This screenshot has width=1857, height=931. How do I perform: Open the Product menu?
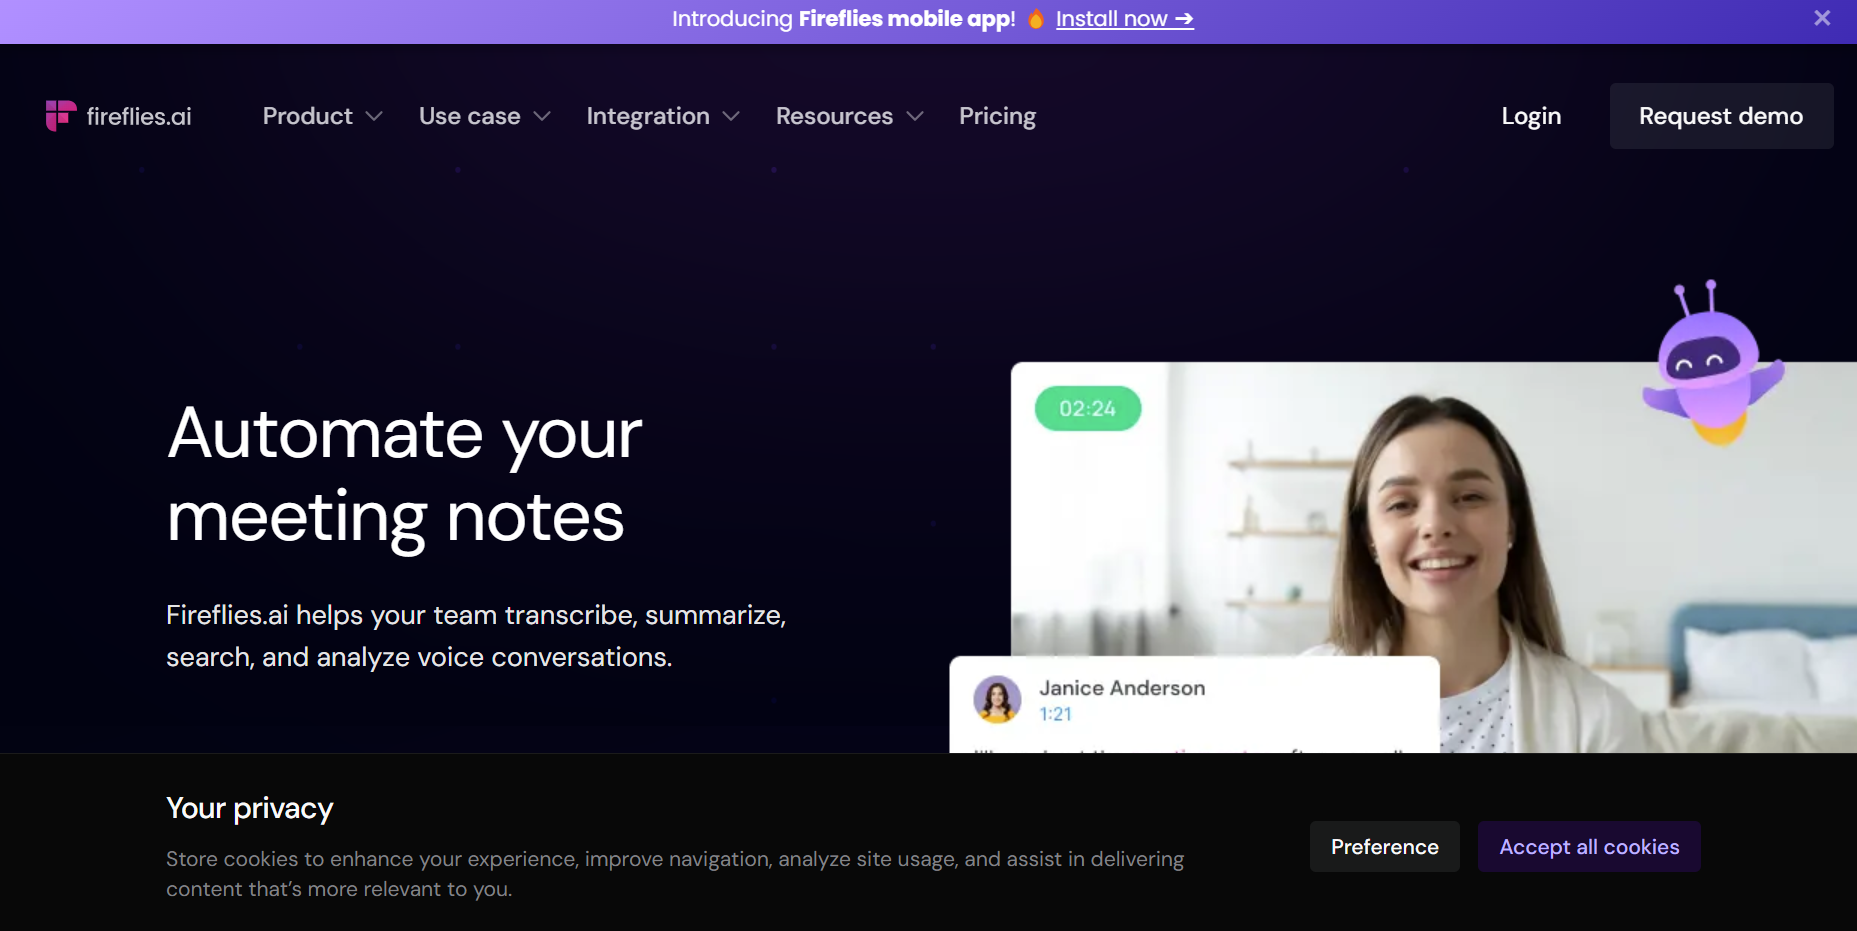pyautogui.click(x=307, y=116)
